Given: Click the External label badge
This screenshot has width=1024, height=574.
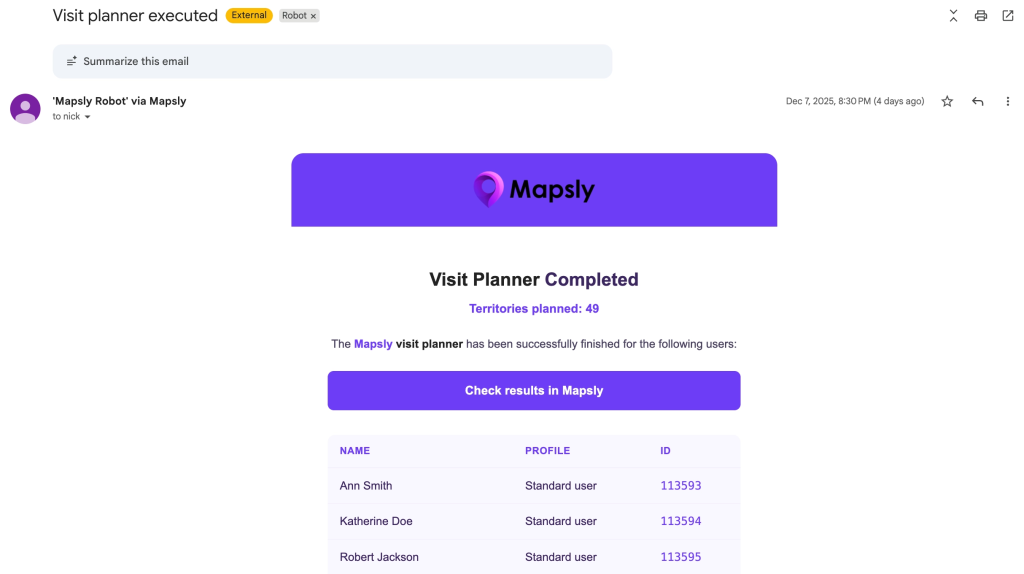Looking at the screenshot, I should (249, 16).
